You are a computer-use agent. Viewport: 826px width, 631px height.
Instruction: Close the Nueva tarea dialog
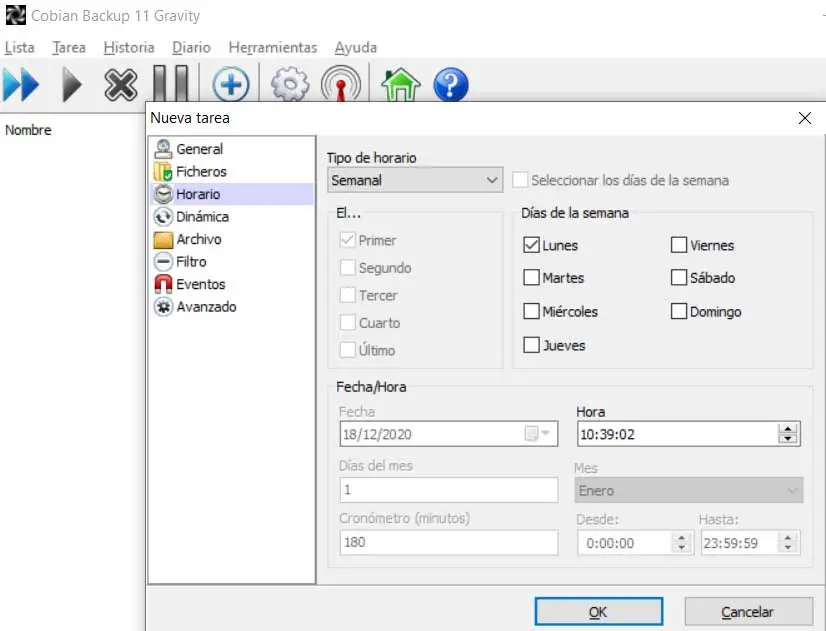pos(804,118)
